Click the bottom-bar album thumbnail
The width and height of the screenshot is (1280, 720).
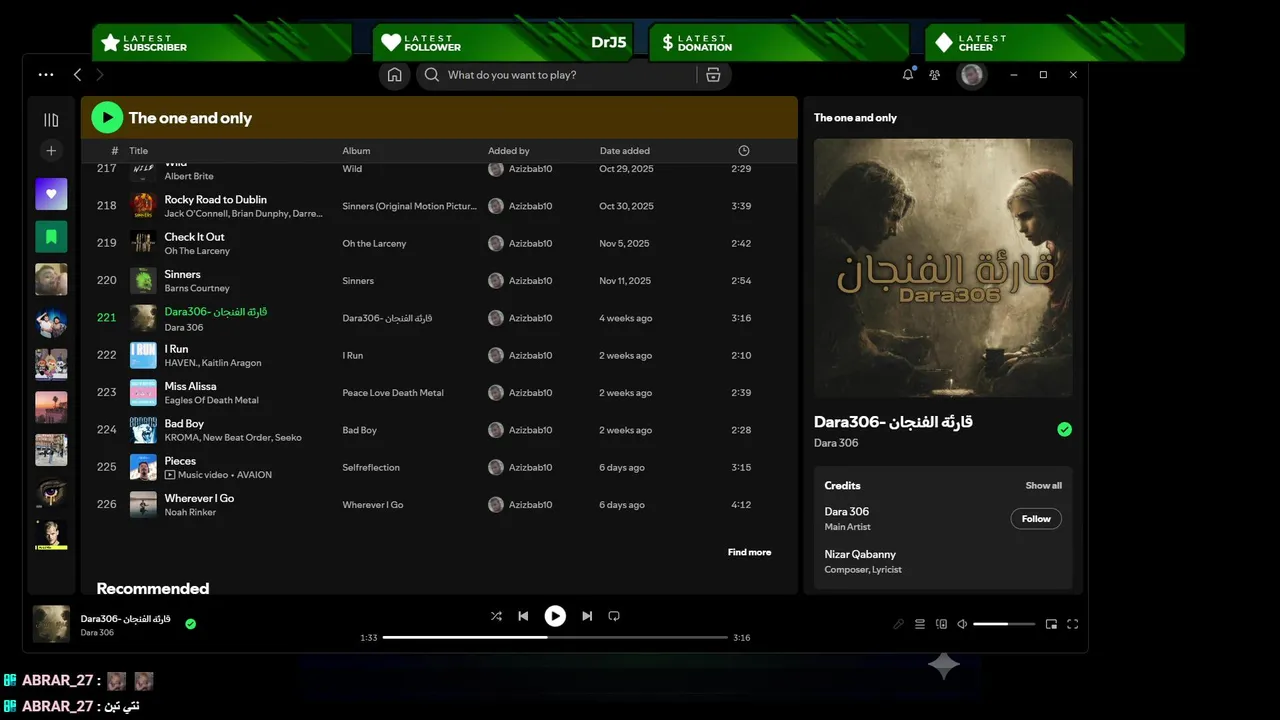coord(51,624)
